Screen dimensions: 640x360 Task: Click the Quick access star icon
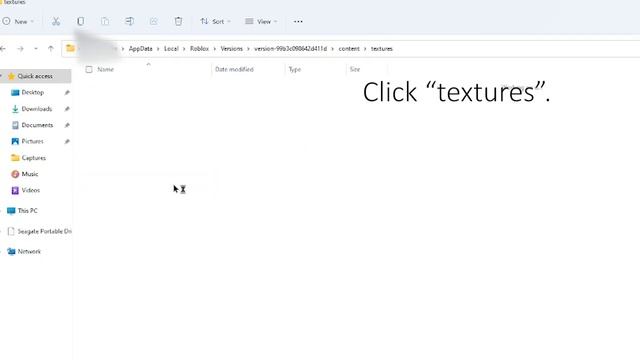[11, 76]
